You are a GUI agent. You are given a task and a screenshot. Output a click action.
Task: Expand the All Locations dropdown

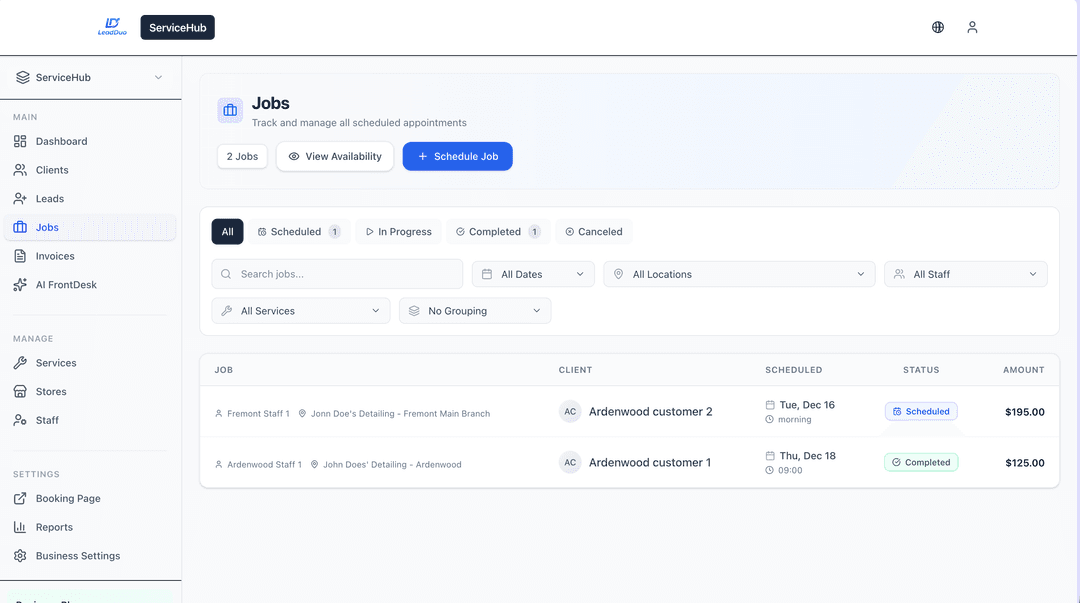[x=738, y=273]
